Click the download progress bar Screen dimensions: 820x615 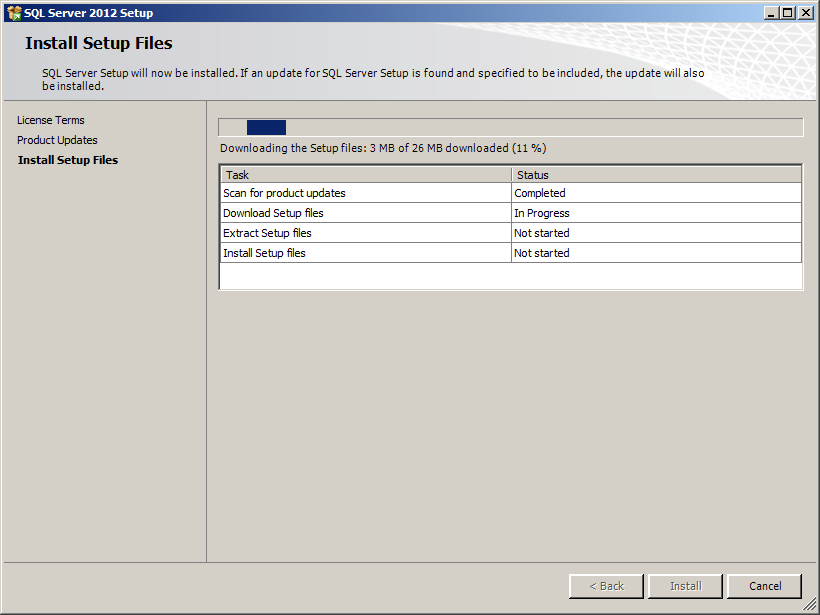pos(510,127)
